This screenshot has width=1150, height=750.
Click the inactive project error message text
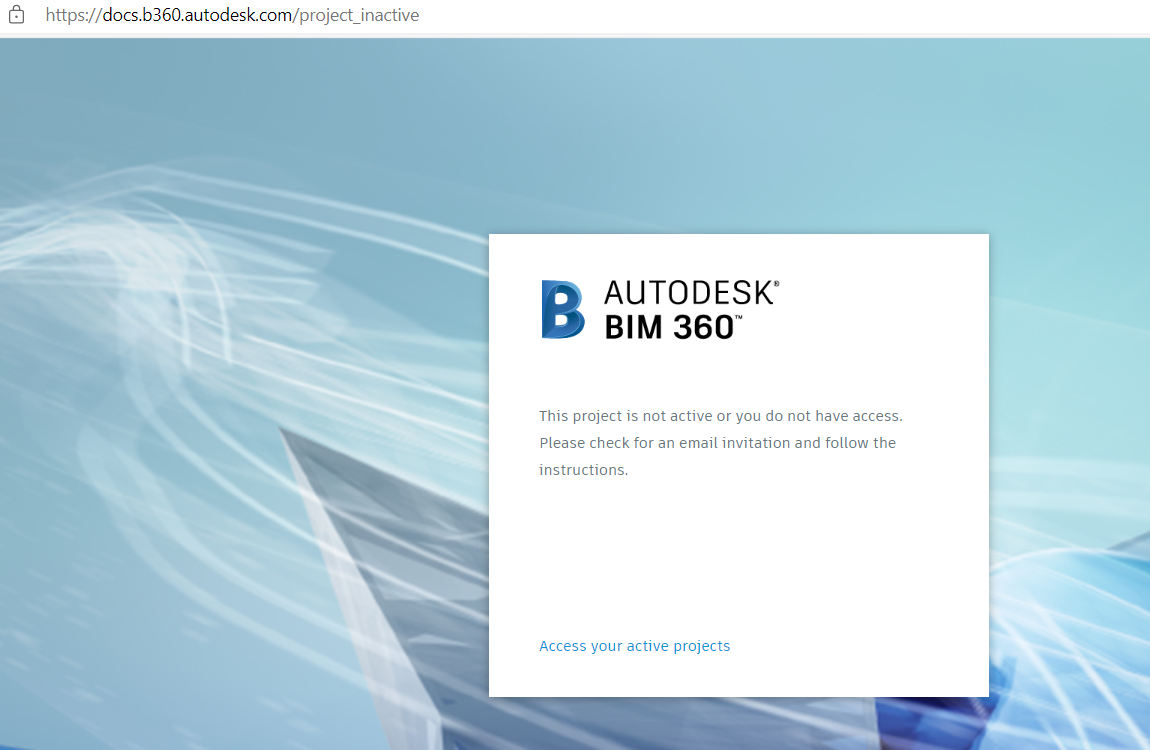[720, 442]
